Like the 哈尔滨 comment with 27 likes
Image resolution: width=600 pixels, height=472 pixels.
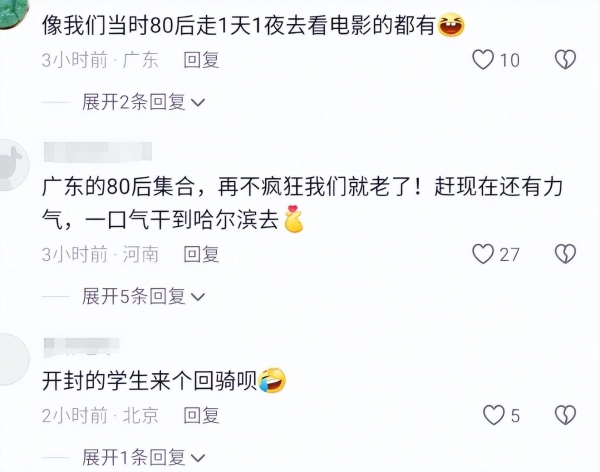(483, 254)
